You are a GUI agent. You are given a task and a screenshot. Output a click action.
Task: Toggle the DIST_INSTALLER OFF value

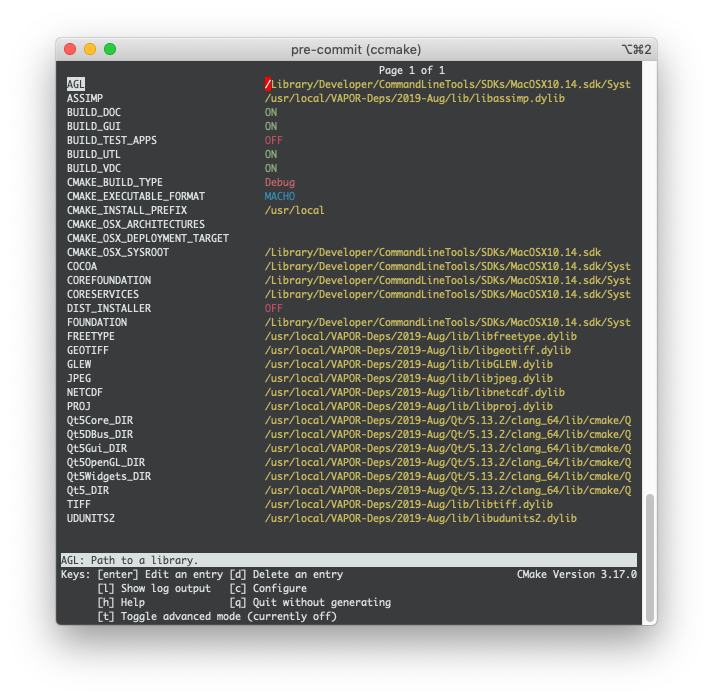273,309
